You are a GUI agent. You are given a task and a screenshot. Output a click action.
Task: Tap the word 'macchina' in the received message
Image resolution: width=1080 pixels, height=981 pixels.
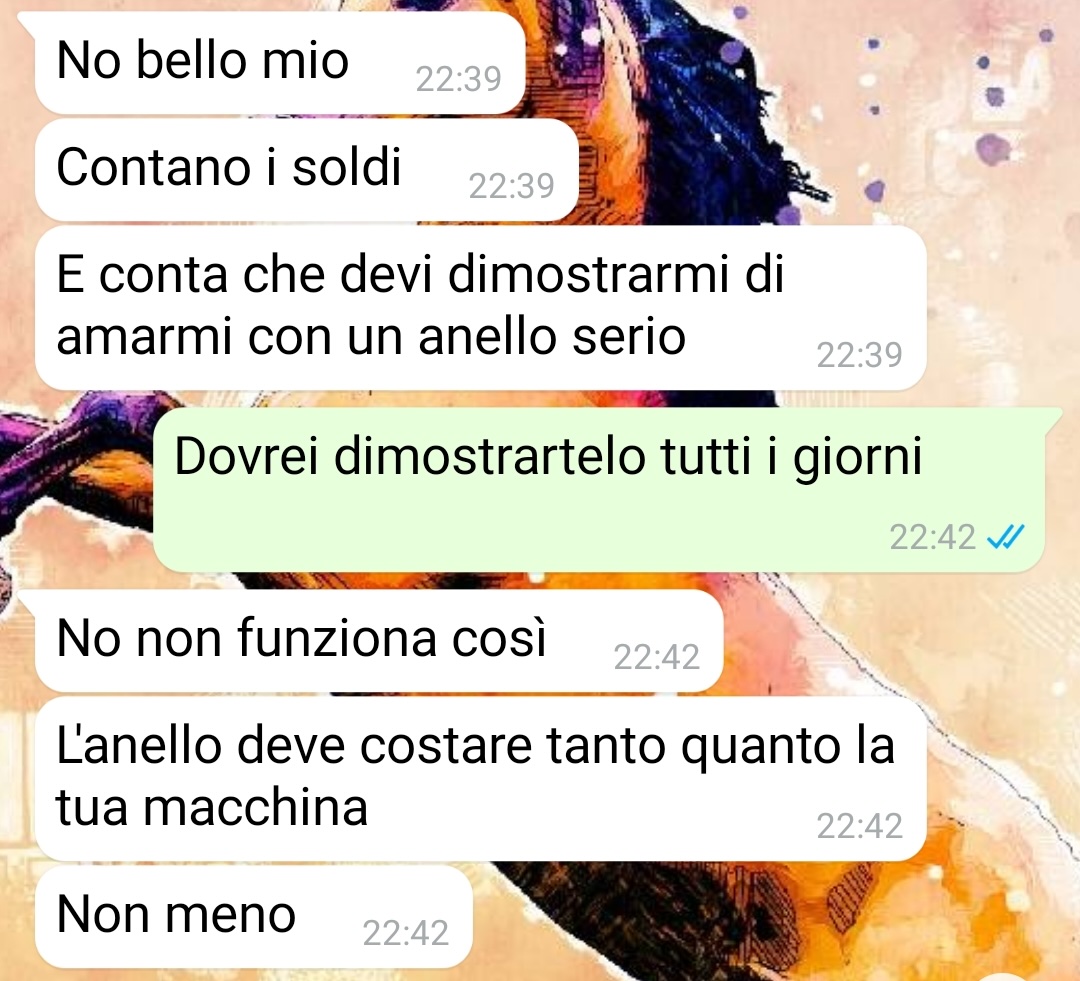pyautogui.click(x=256, y=808)
